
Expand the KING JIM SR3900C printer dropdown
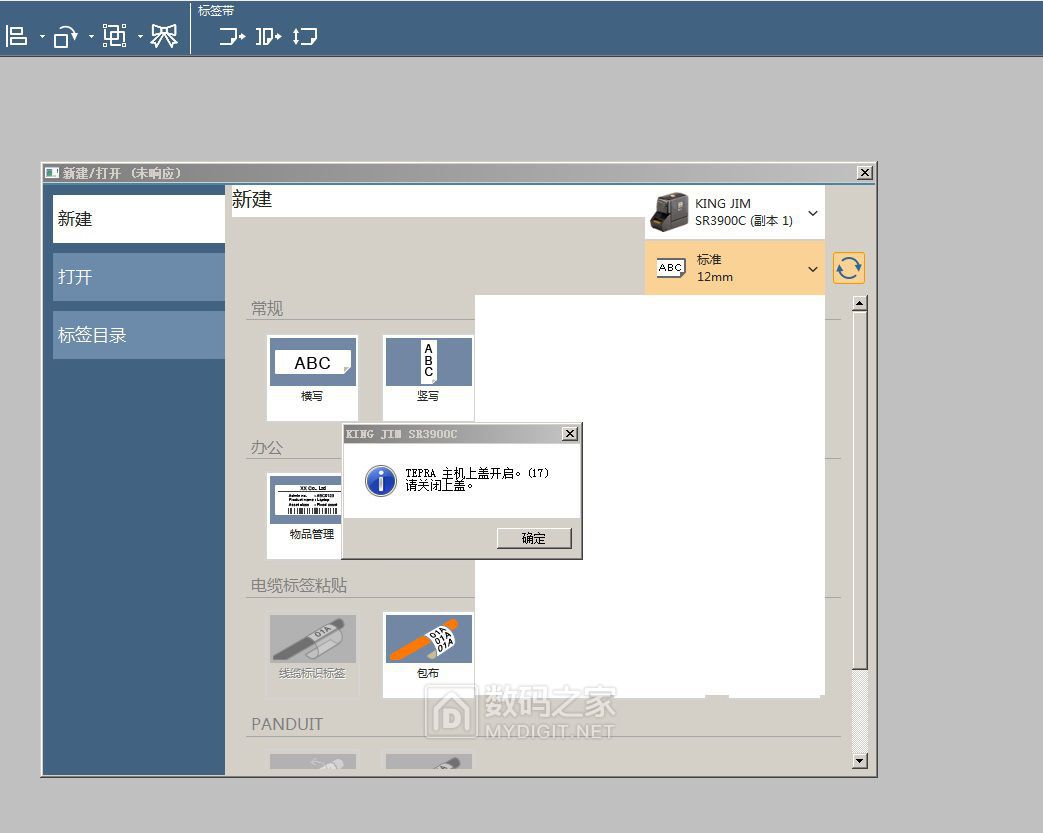813,213
